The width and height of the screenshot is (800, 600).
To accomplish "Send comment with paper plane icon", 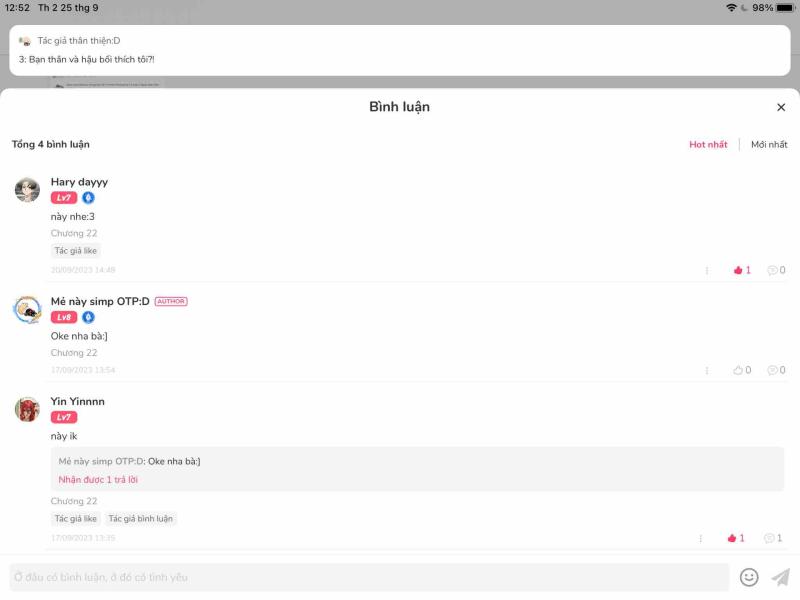I will pyautogui.click(x=781, y=577).
